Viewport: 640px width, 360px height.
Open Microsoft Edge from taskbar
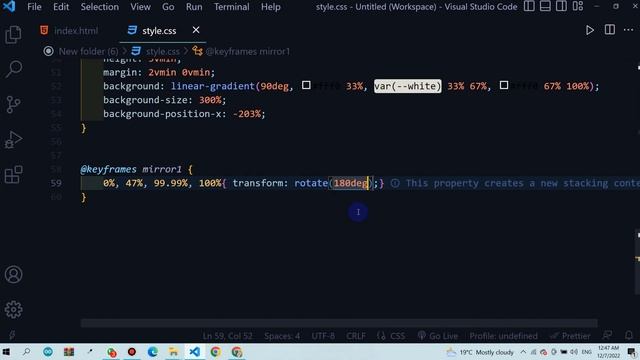tap(153, 352)
